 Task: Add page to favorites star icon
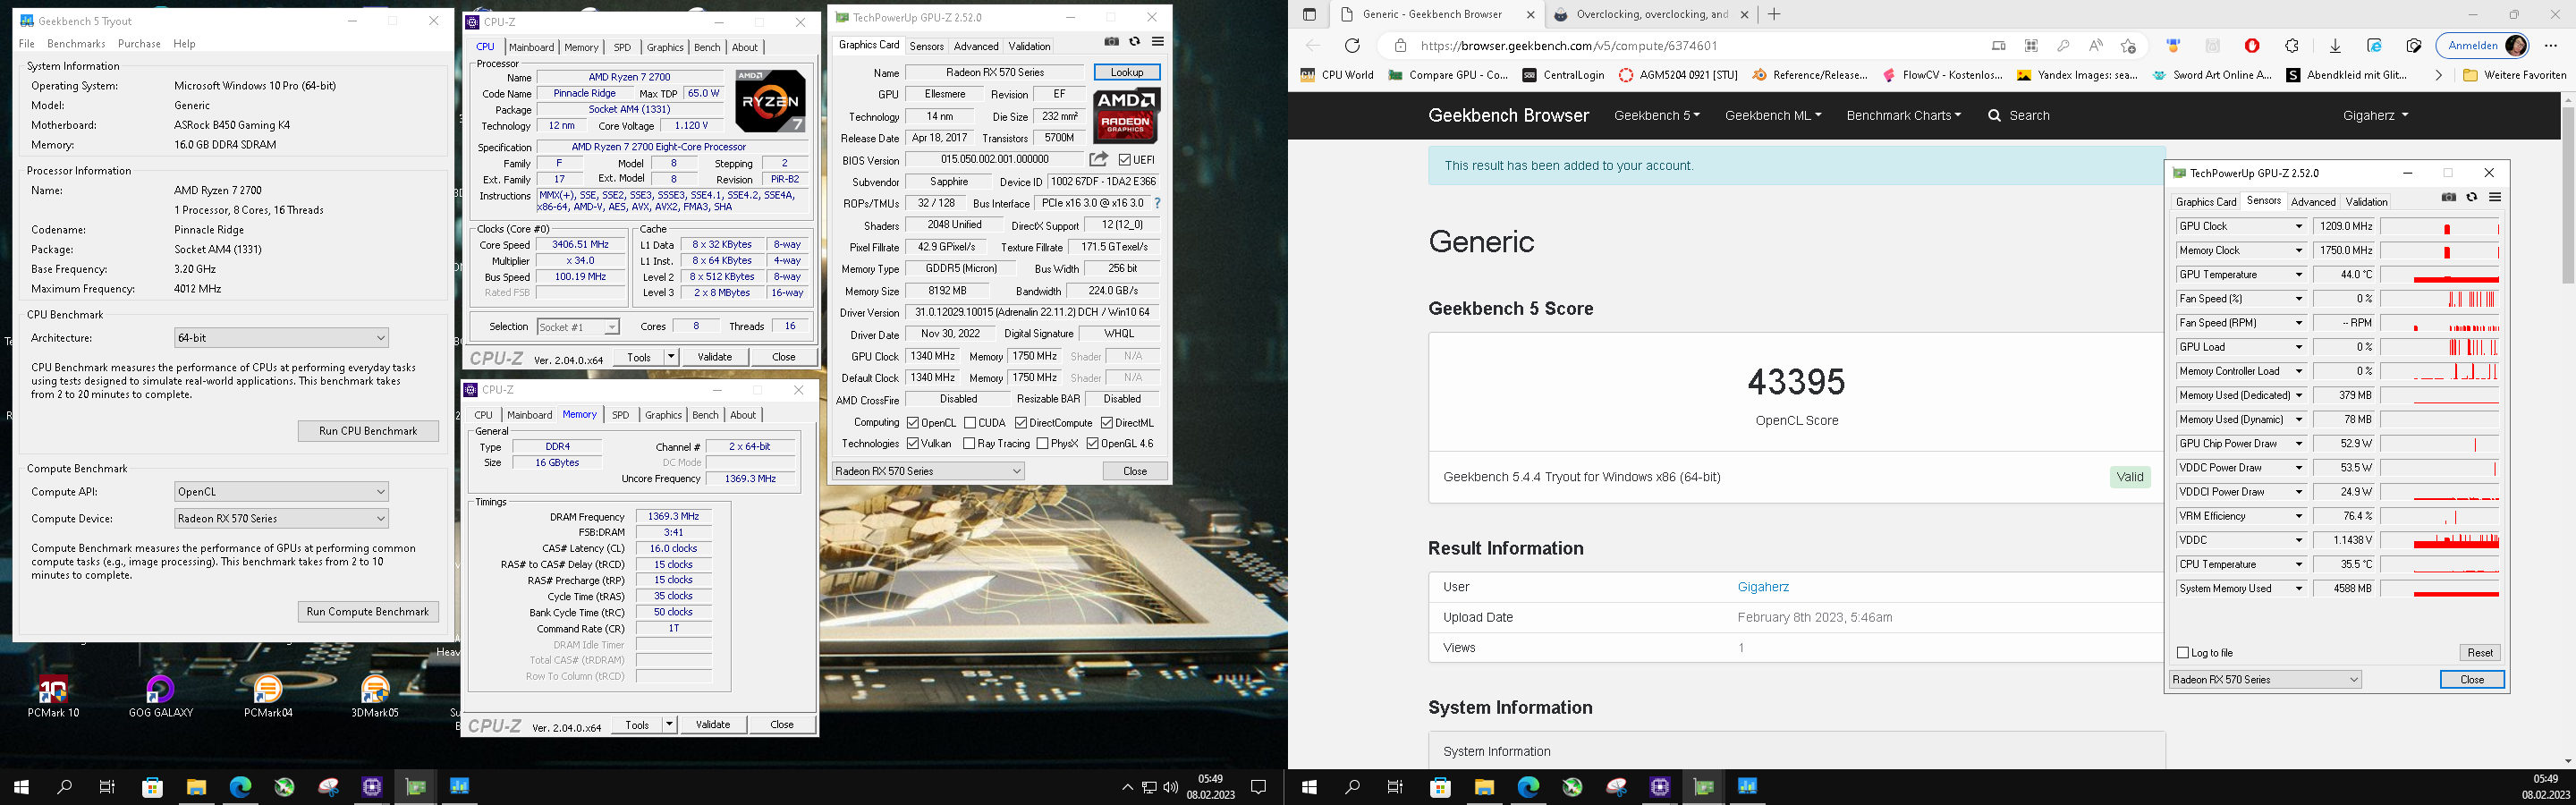pyautogui.click(x=2128, y=46)
